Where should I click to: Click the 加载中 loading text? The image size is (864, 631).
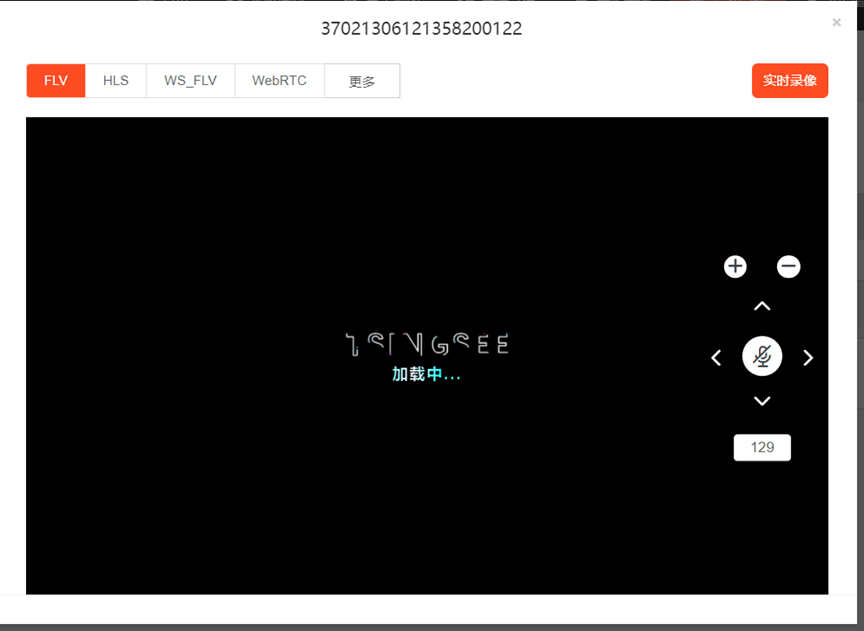click(x=426, y=374)
